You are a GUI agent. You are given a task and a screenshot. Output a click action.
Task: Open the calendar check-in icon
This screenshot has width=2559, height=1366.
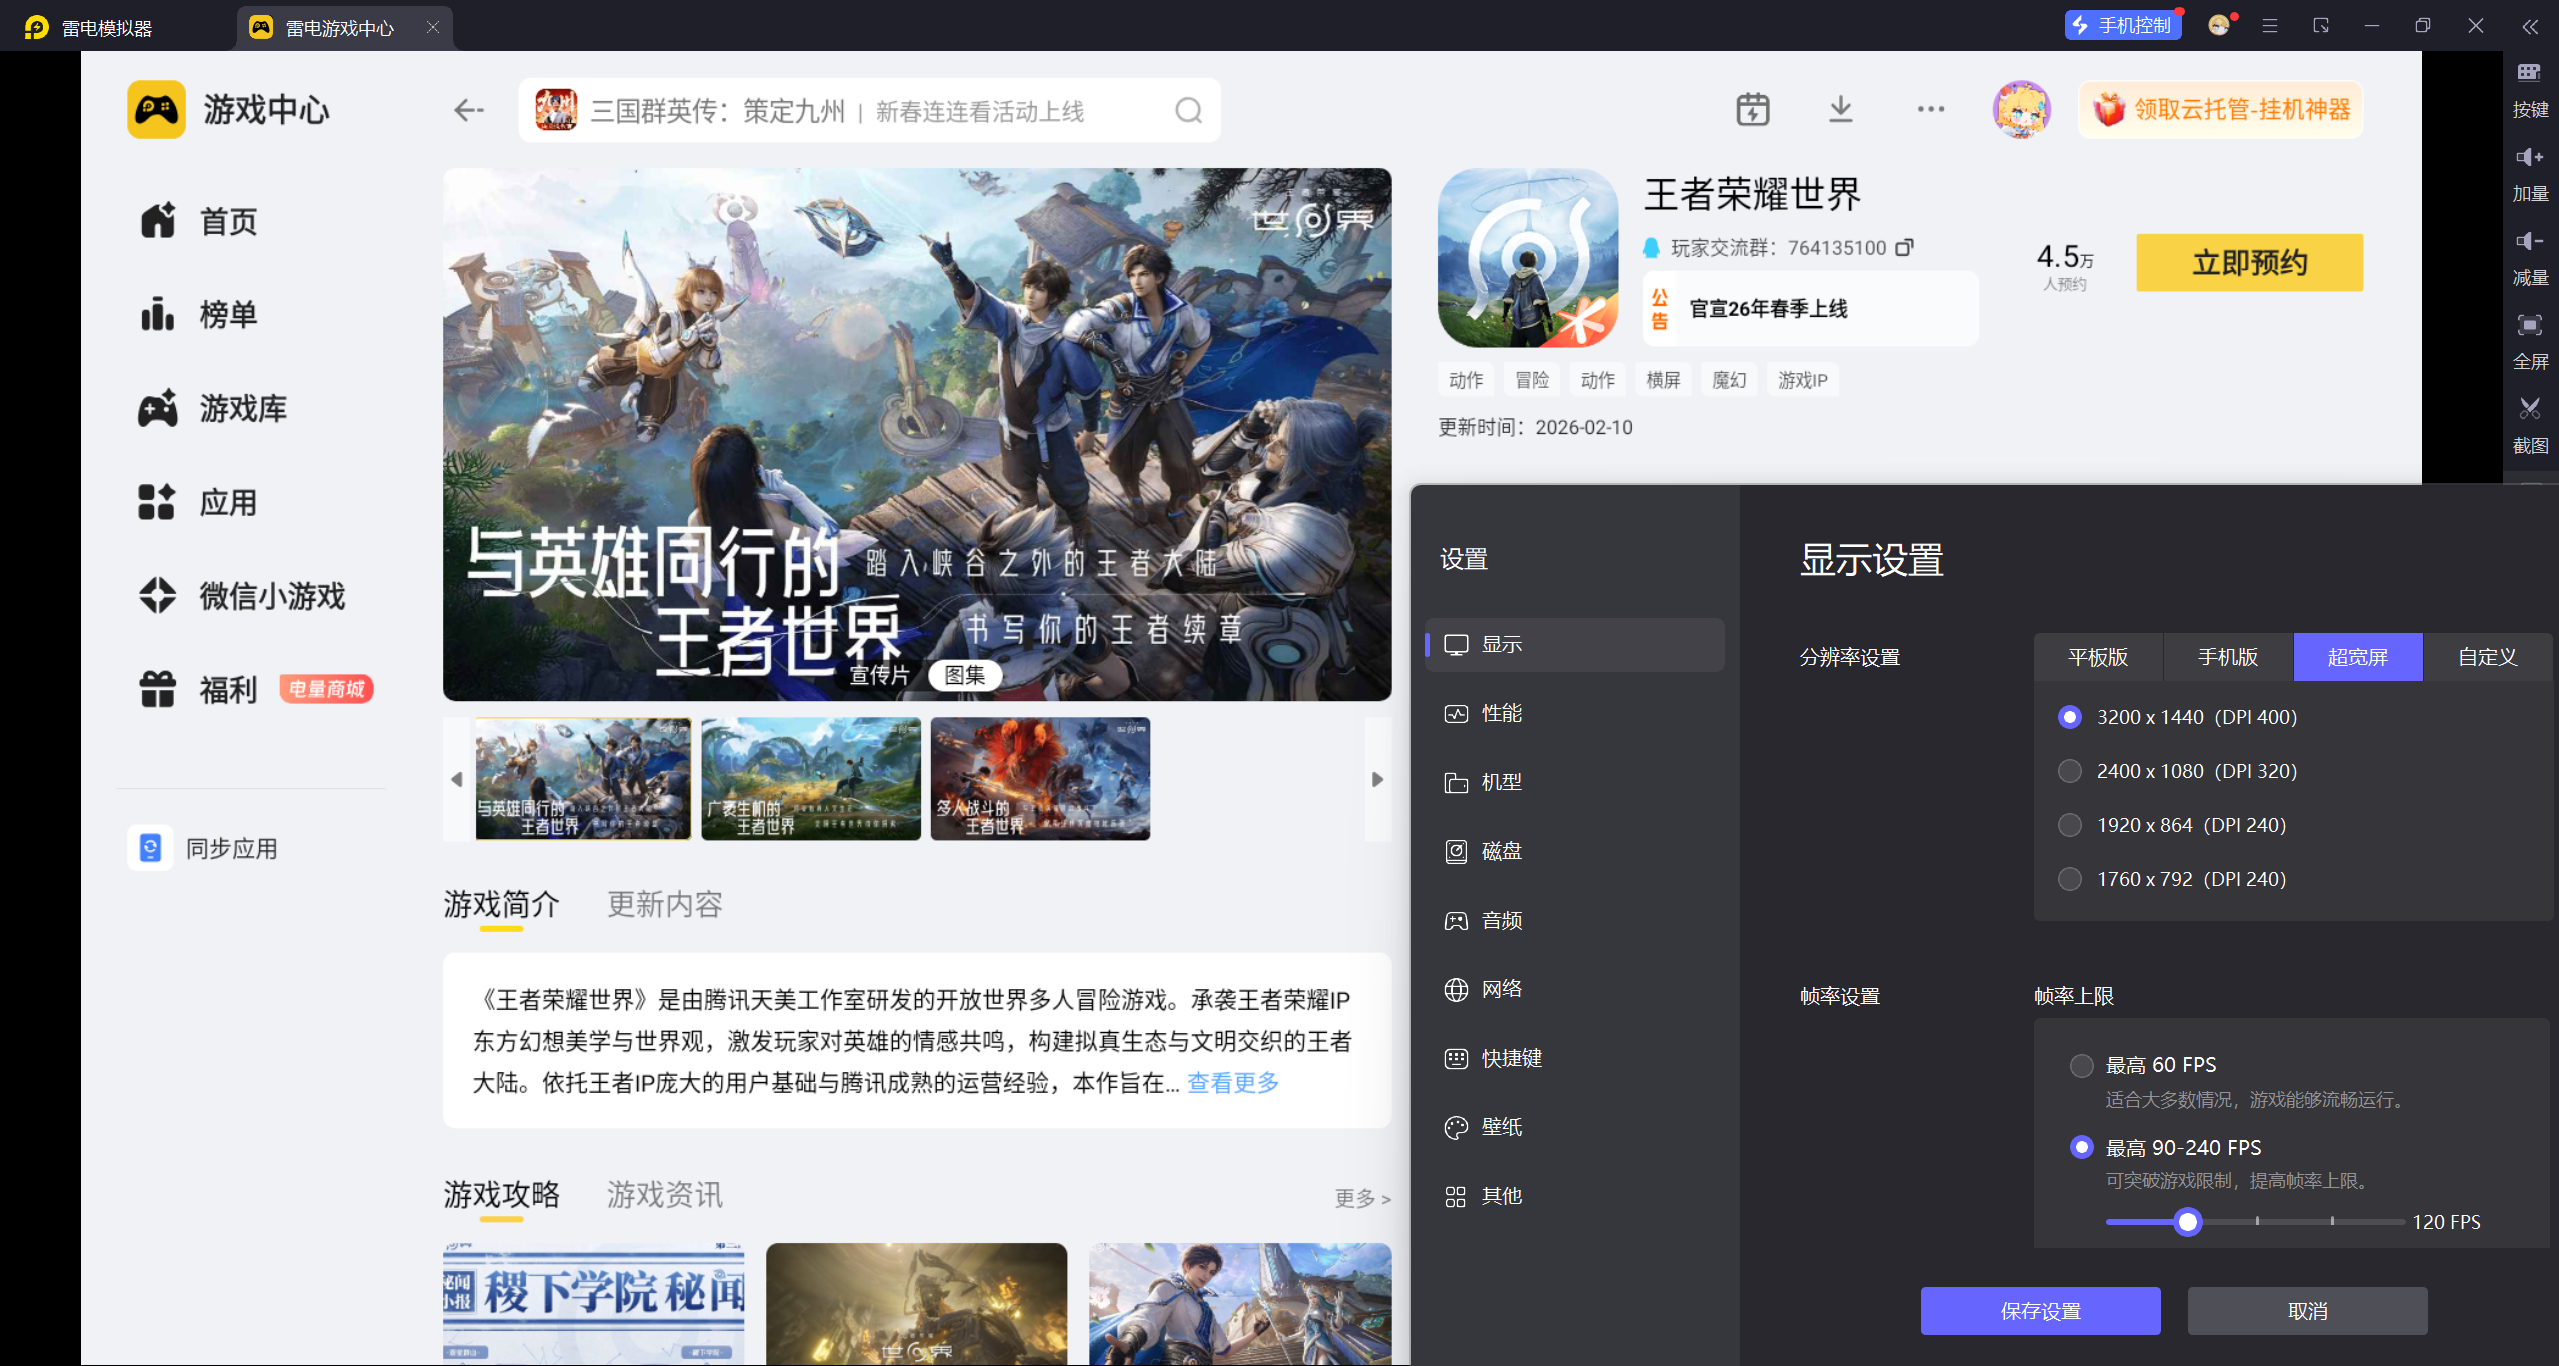(x=1752, y=109)
